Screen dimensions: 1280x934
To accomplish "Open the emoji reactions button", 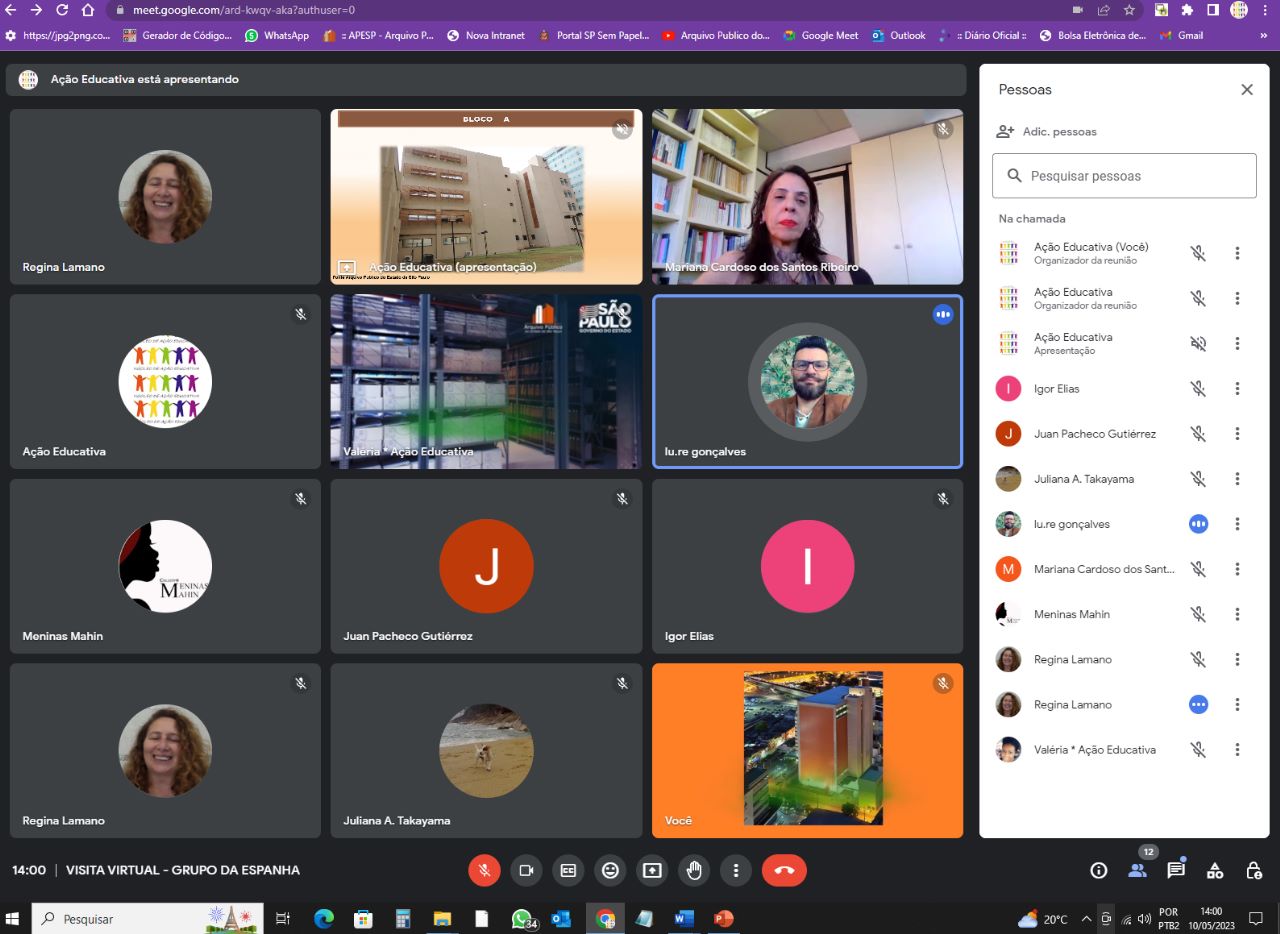I will coord(610,870).
